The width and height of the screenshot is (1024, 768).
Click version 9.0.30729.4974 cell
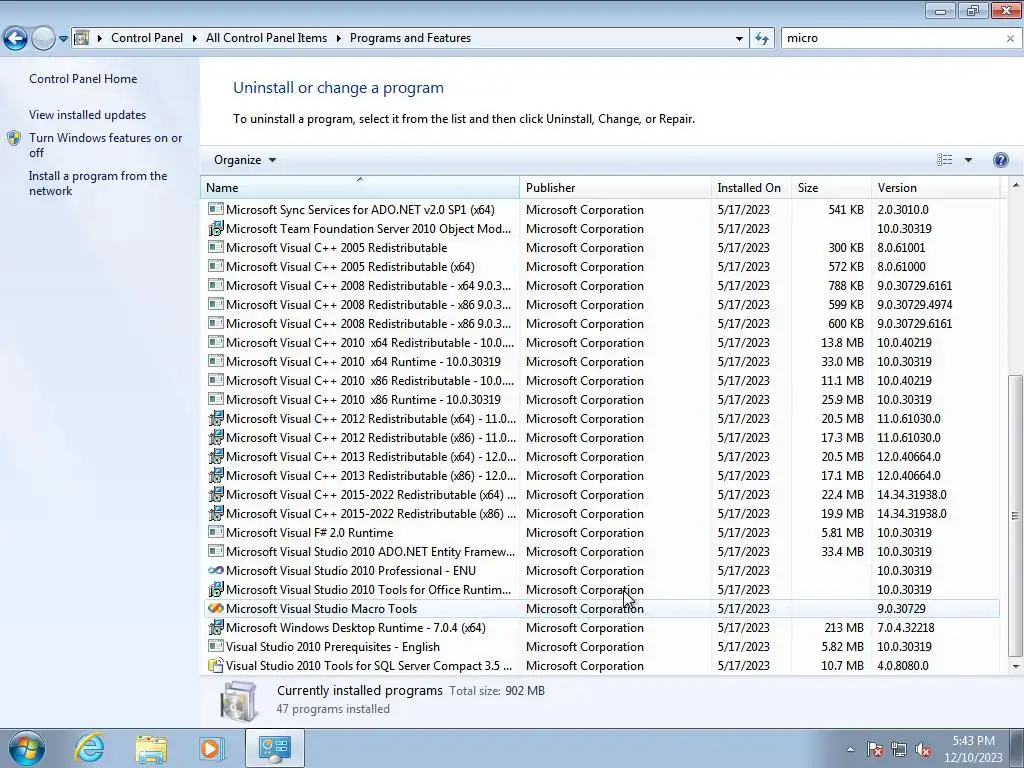(914, 305)
